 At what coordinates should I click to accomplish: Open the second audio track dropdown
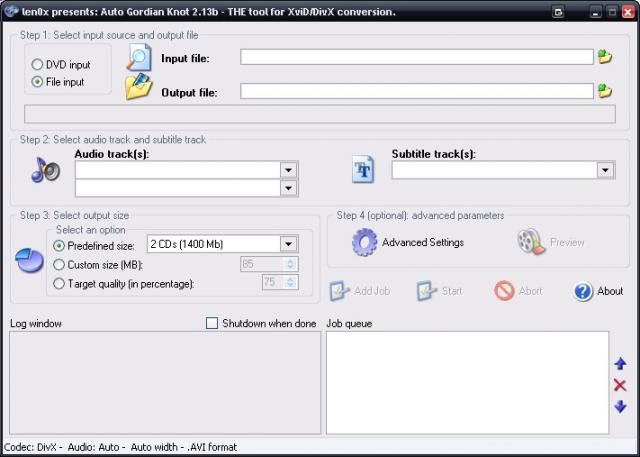[x=289, y=188]
